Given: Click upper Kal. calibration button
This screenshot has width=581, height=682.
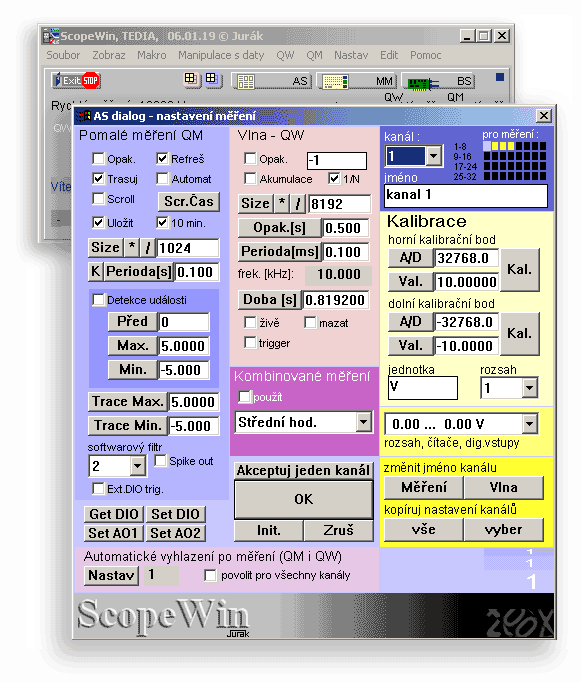Looking at the screenshot, I should click(519, 270).
